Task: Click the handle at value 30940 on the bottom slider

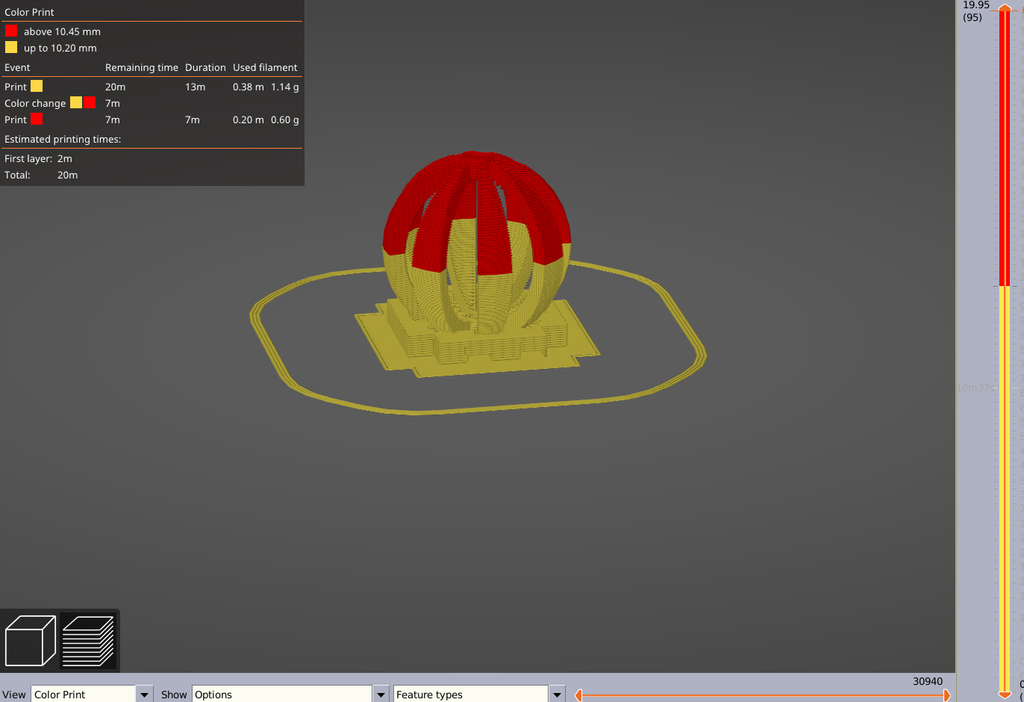Action: click(946, 693)
